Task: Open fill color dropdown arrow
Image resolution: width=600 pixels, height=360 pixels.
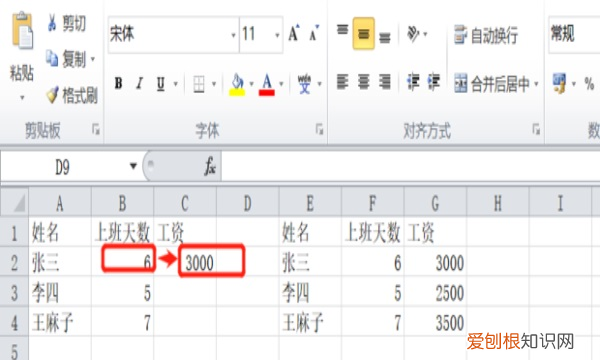Action: click(x=251, y=83)
